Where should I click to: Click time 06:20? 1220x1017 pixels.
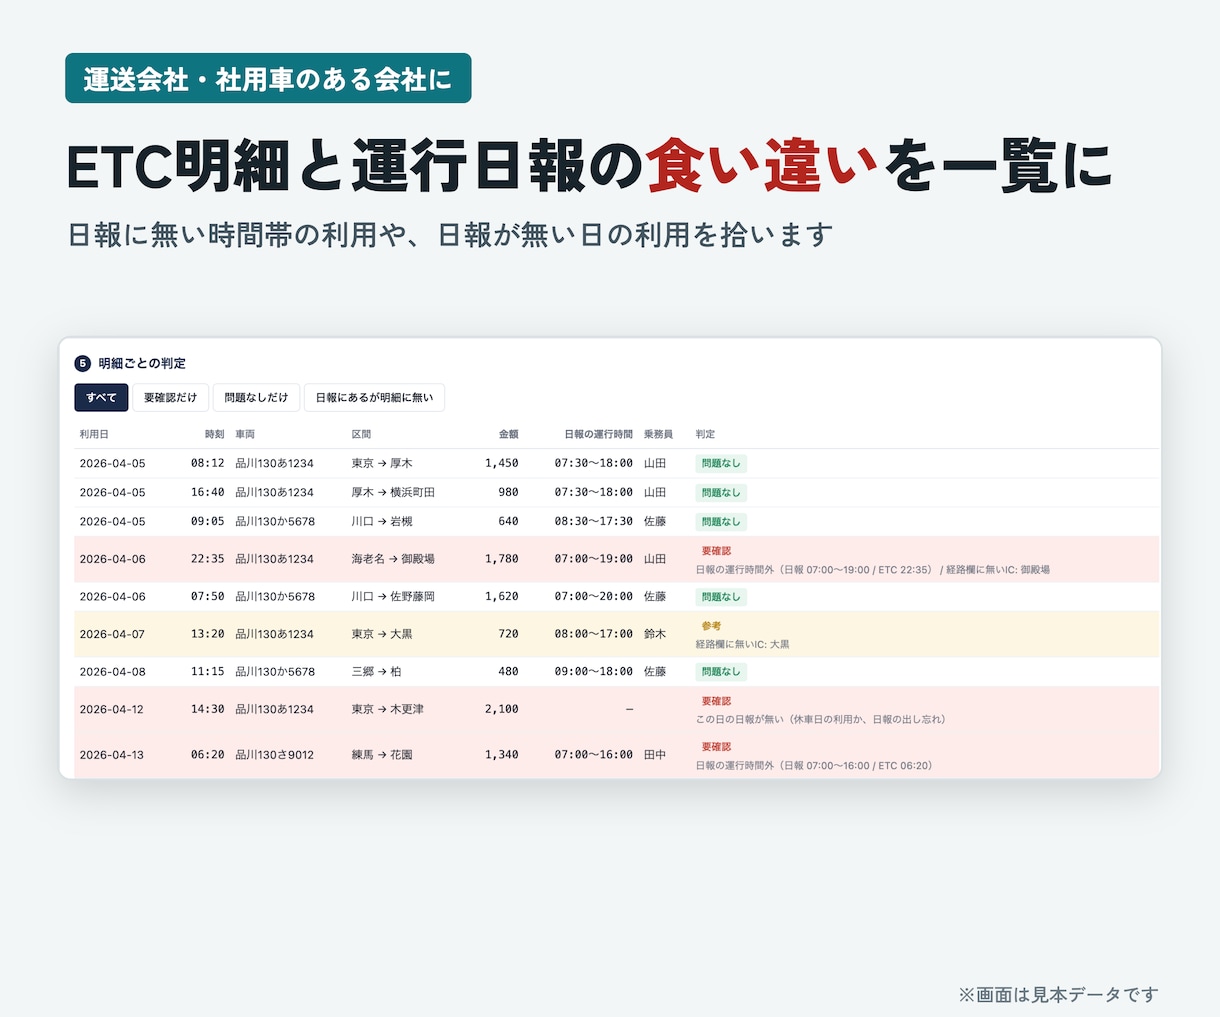208,755
